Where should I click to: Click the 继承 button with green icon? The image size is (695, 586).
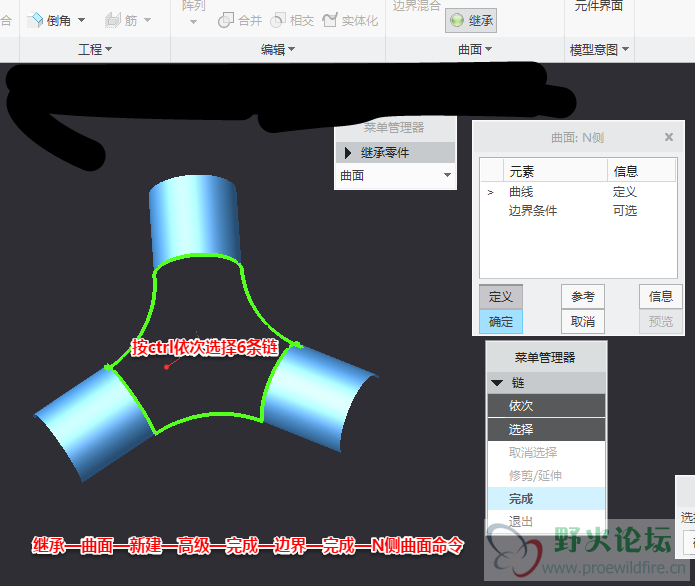coord(471,20)
